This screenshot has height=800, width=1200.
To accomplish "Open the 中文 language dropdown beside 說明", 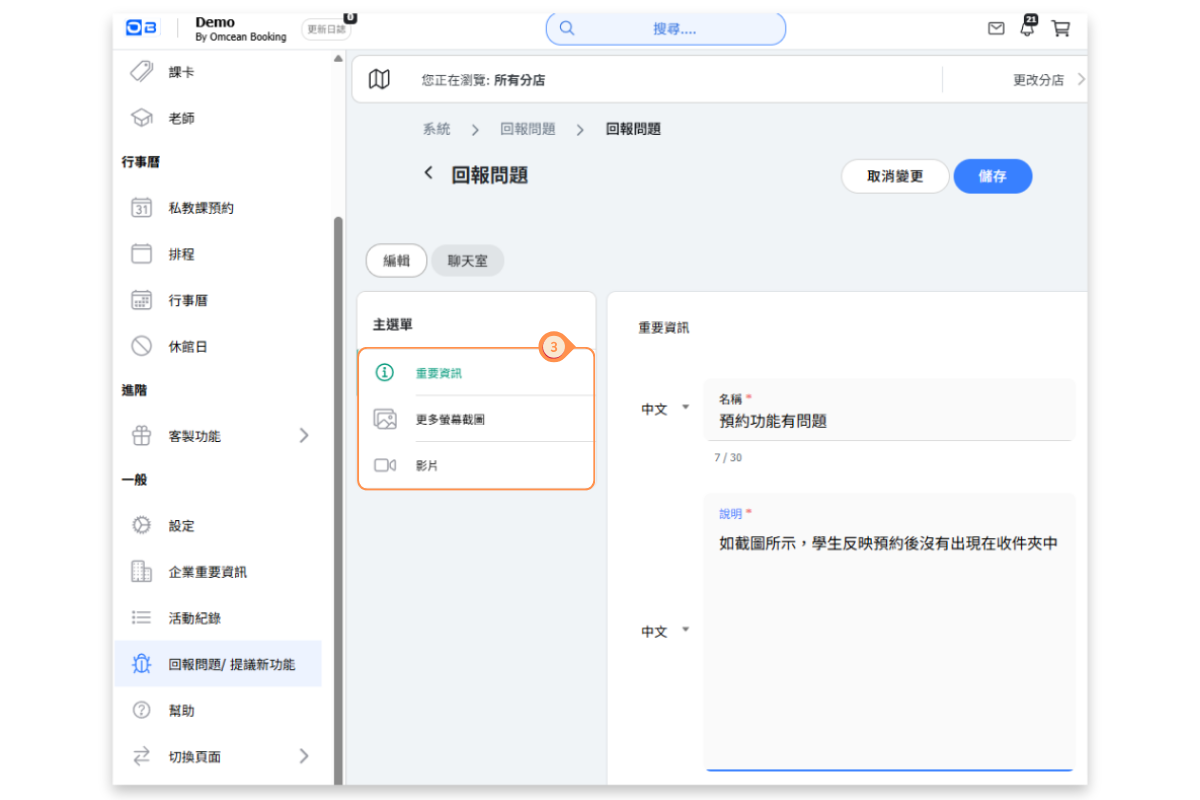I will click(666, 631).
